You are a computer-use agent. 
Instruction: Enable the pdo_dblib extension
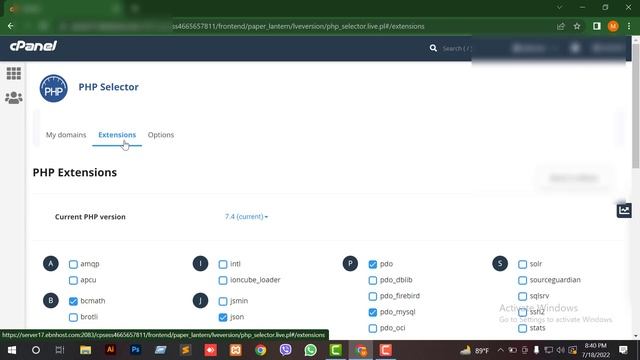pos(373,280)
